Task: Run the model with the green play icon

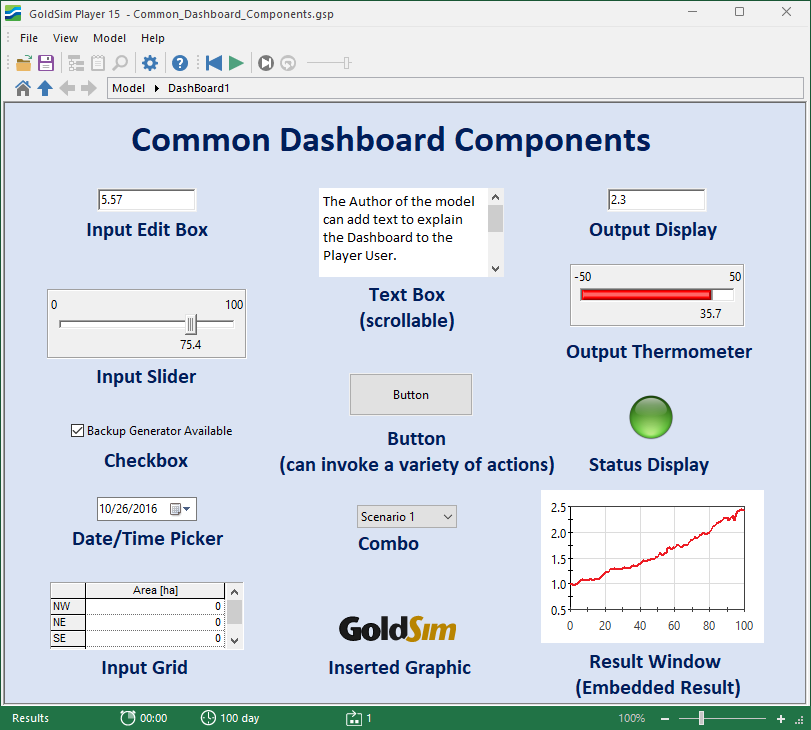Action: click(236, 63)
